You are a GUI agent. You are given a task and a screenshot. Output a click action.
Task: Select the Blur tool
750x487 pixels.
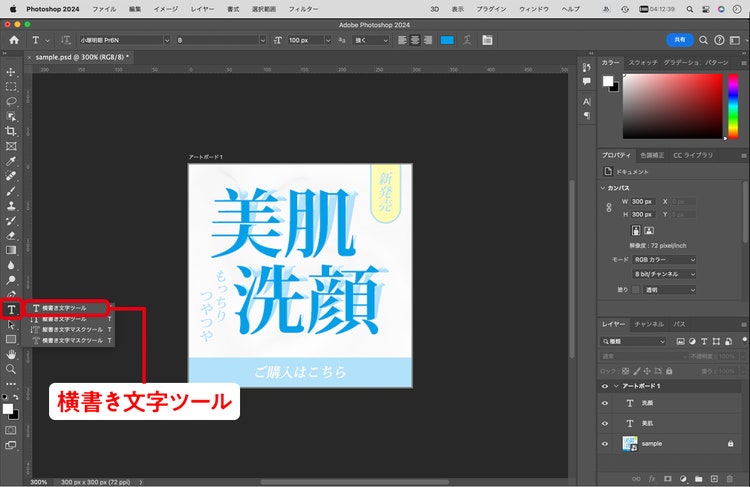tap(11, 265)
